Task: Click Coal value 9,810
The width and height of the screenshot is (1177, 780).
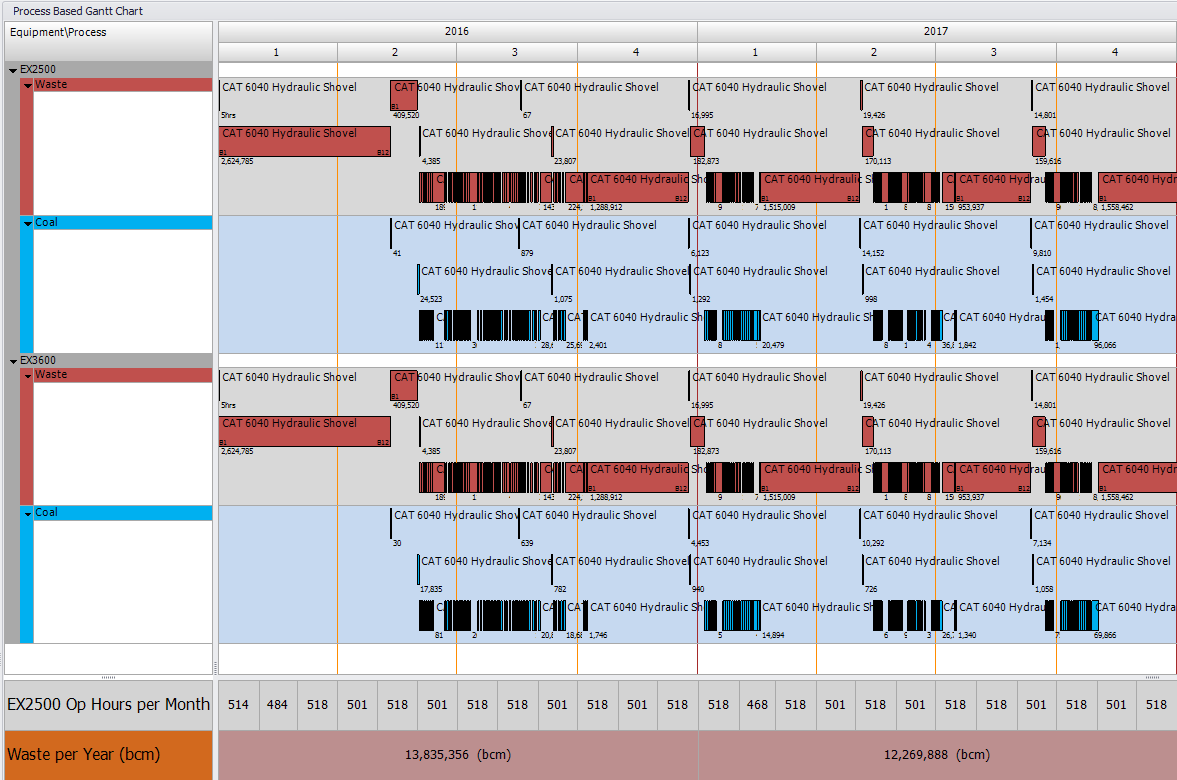Action: coord(1043,254)
